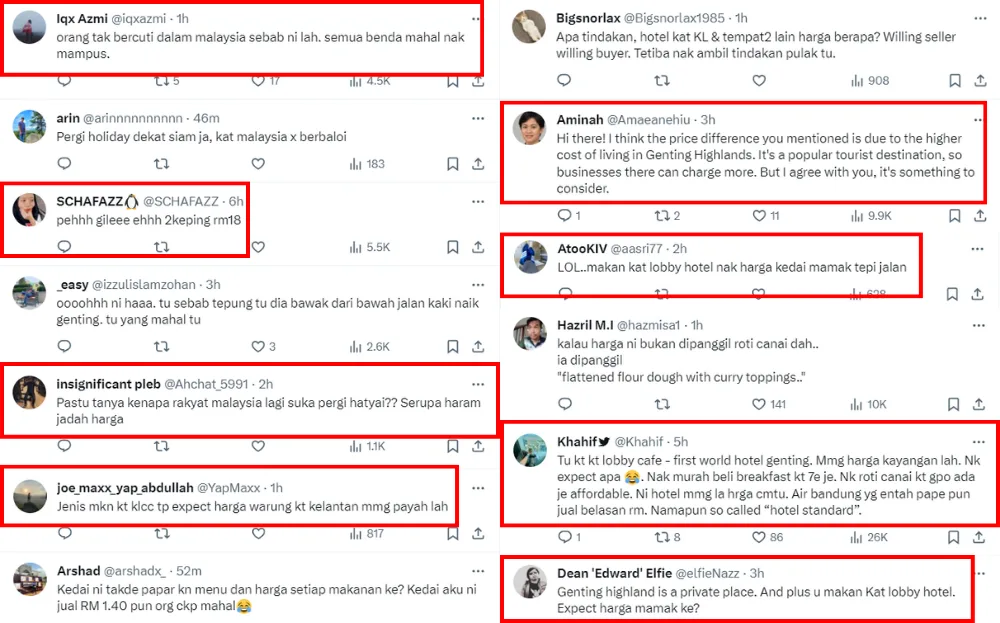
Task: Open more options on Bigsnorlax's tweet
Action: pos(980,18)
